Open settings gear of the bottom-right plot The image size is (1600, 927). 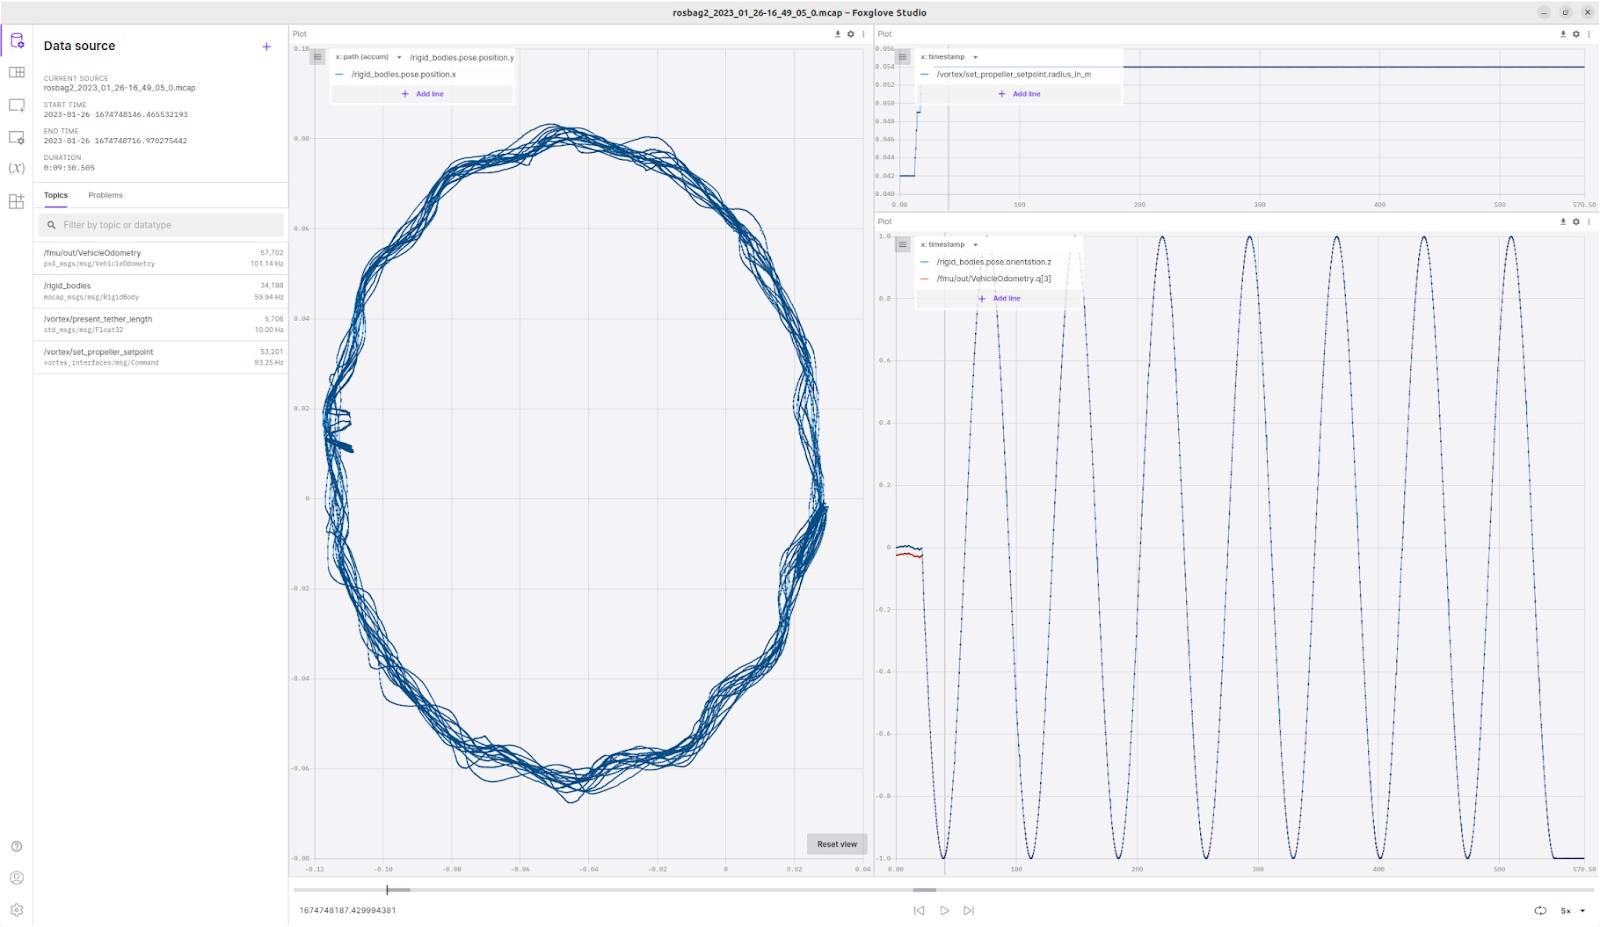coord(1576,222)
